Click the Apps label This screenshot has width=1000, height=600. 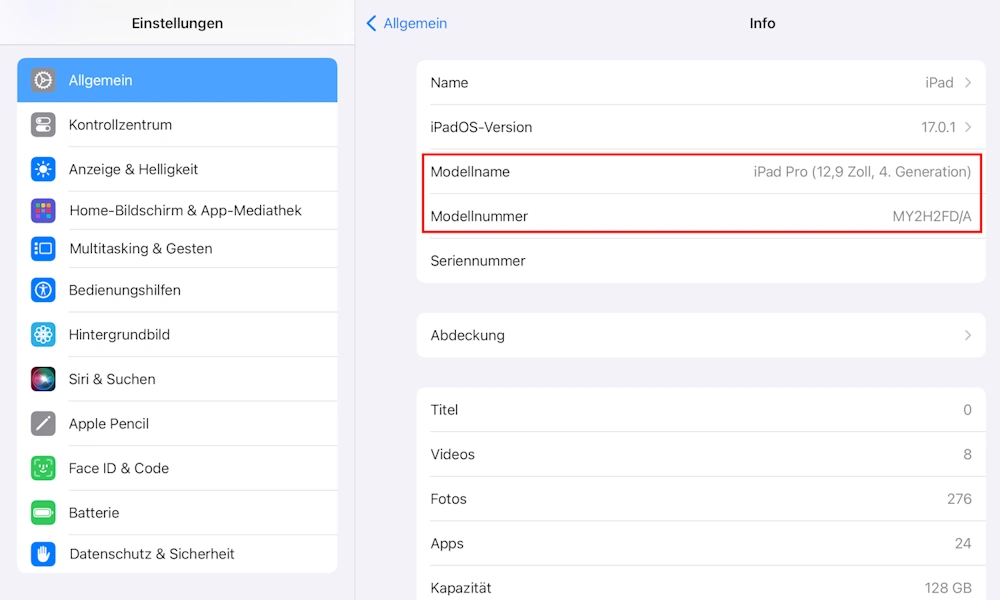pyautogui.click(x=447, y=544)
